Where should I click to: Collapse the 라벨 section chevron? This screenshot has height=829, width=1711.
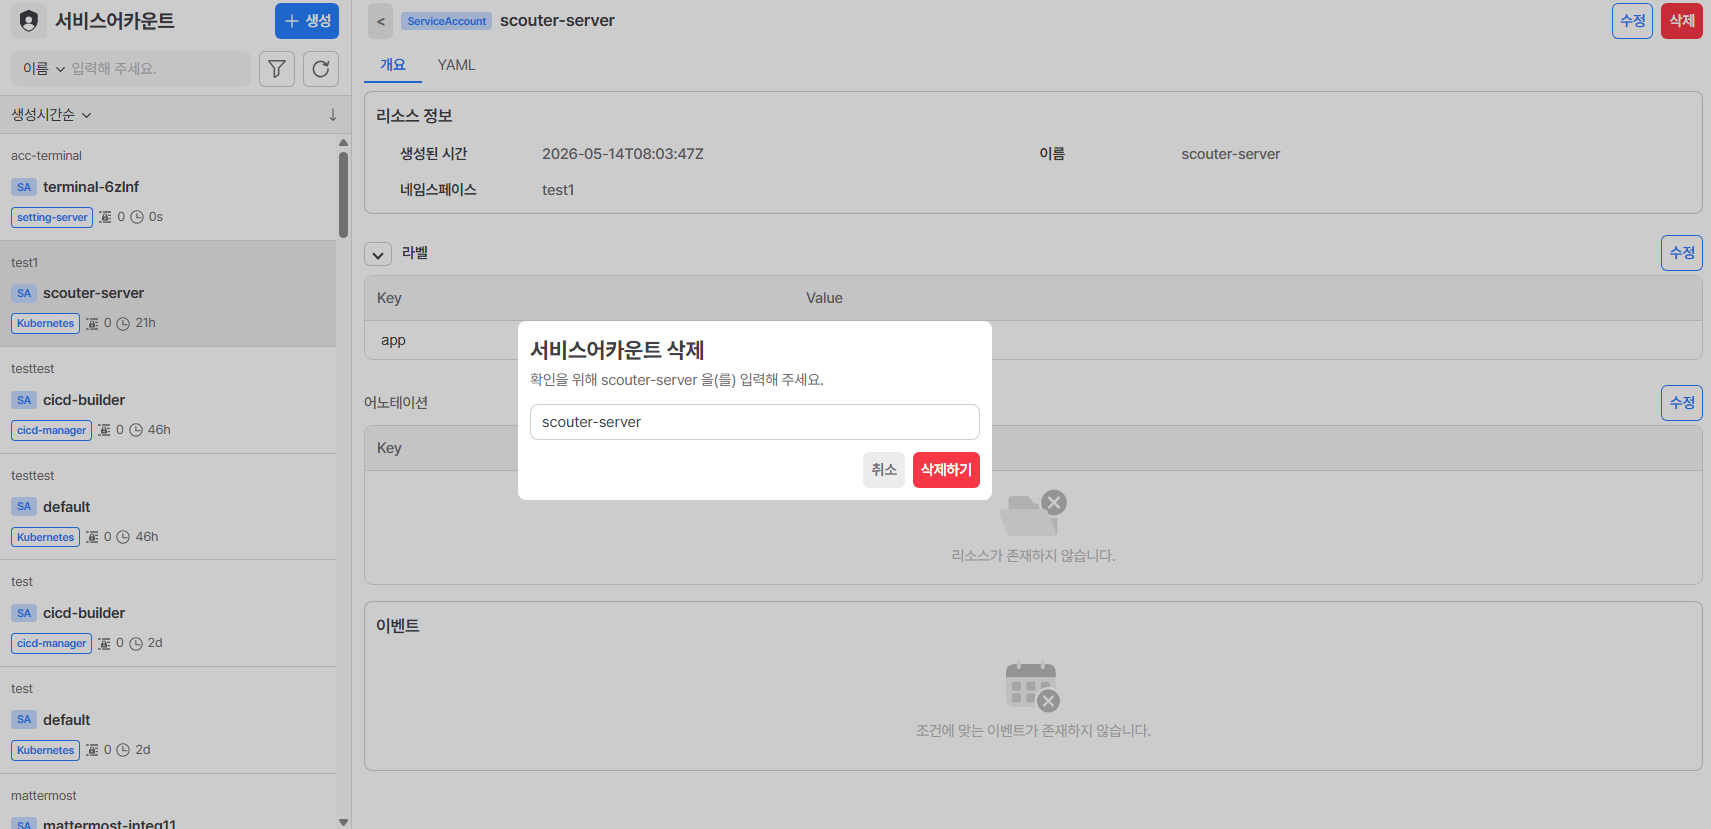pos(378,254)
